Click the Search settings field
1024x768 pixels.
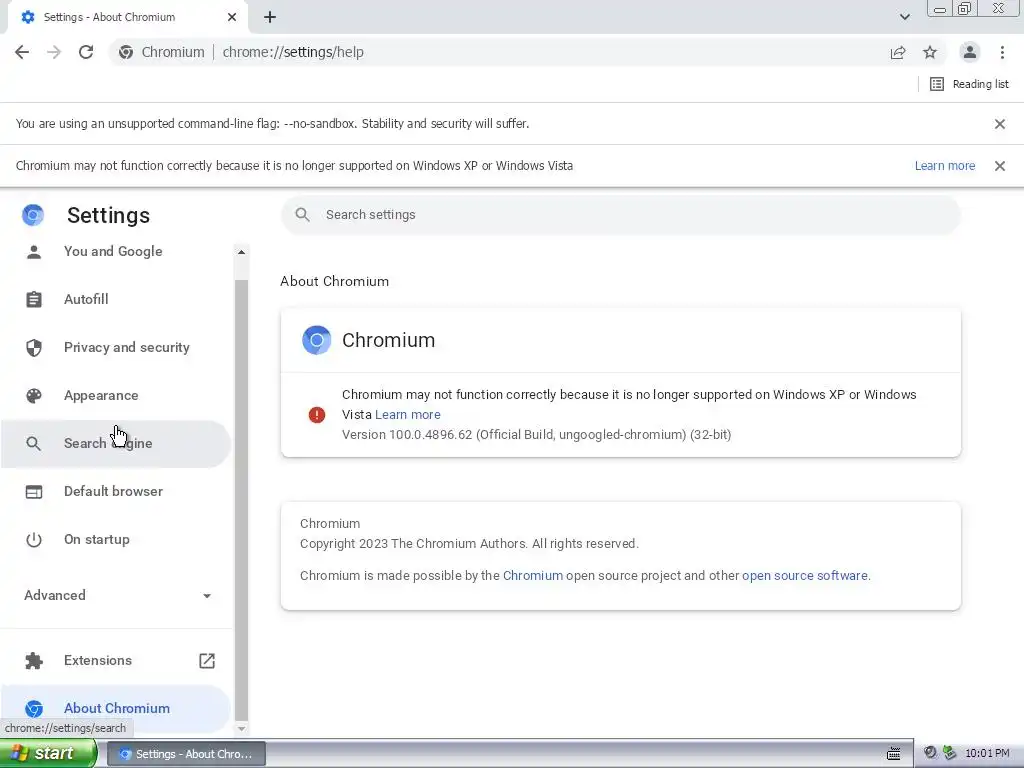(620, 215)
